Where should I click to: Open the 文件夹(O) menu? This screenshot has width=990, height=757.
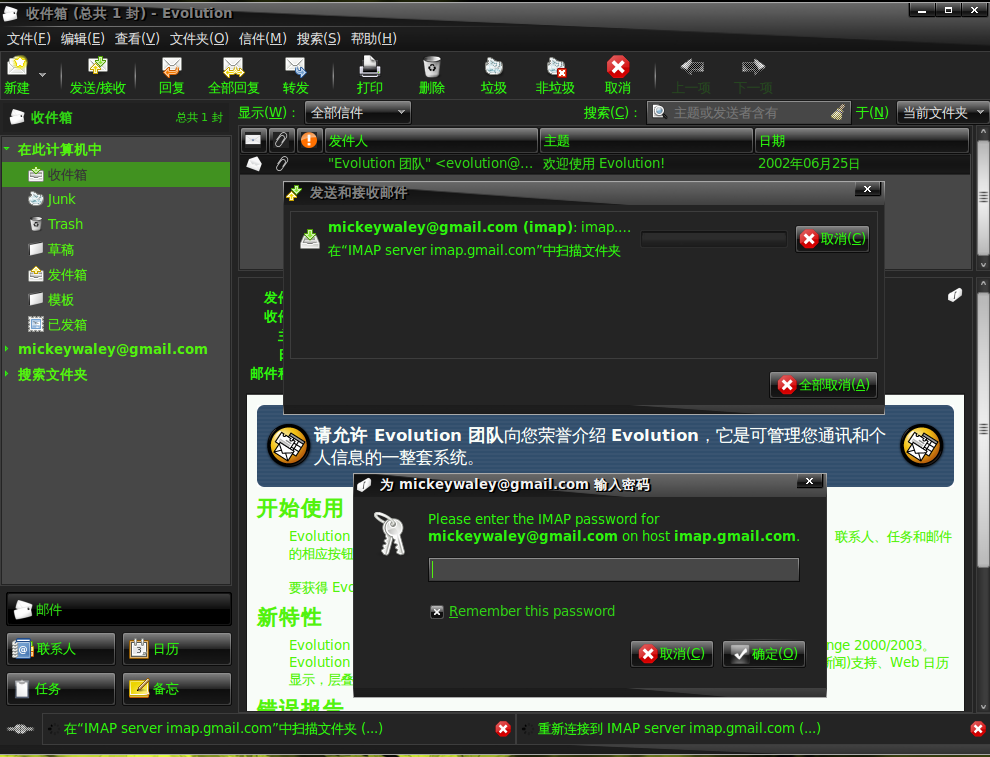[199, 39]
